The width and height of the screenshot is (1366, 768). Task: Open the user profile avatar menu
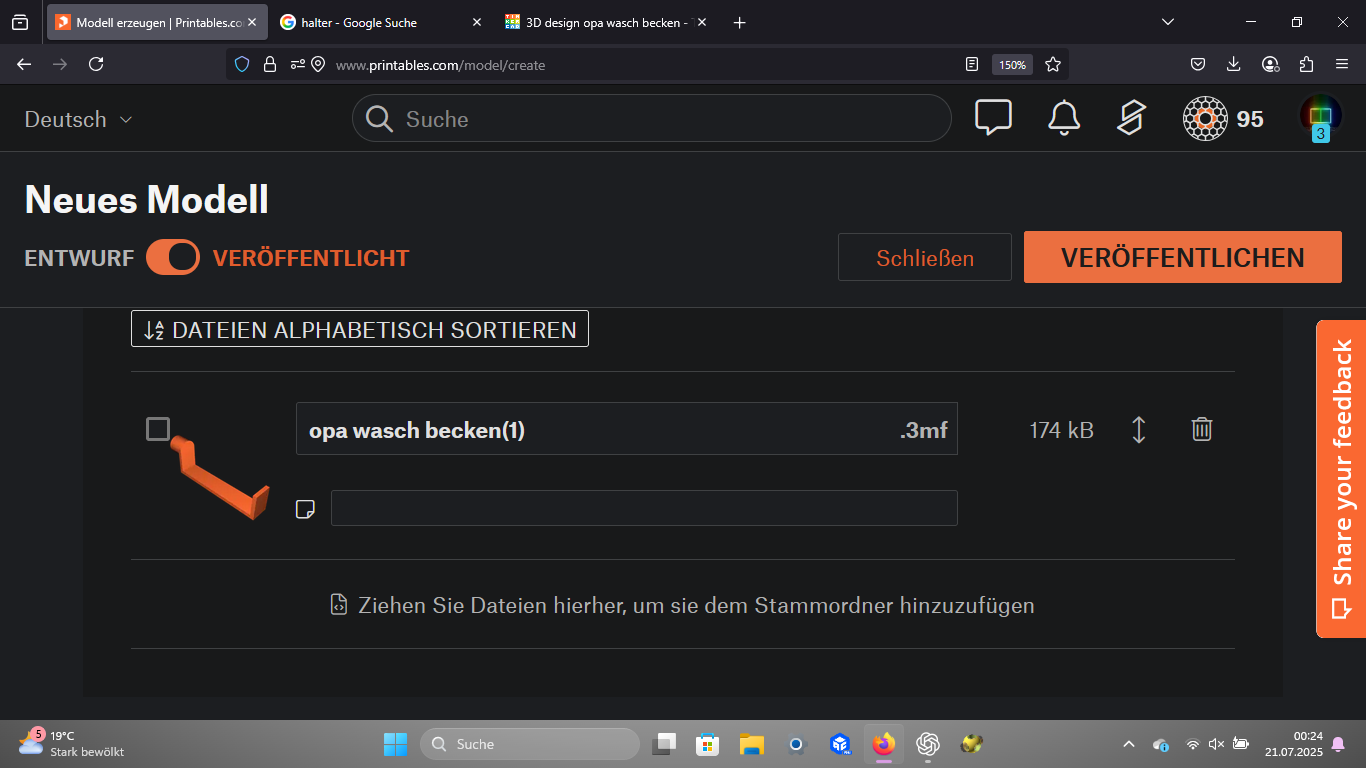coord(1320,116)
